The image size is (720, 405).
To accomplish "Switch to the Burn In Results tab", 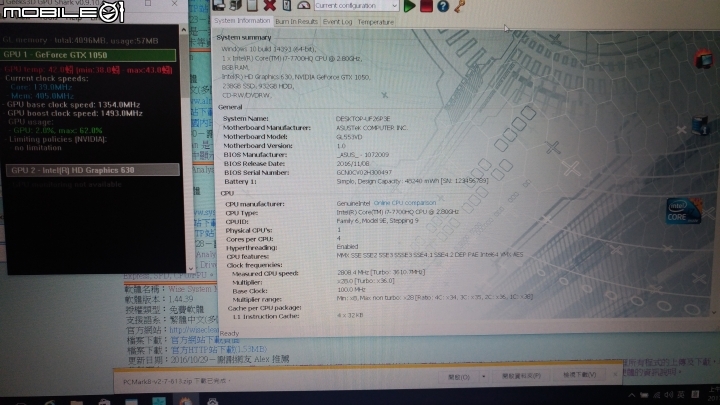I will tap(296, 22).
